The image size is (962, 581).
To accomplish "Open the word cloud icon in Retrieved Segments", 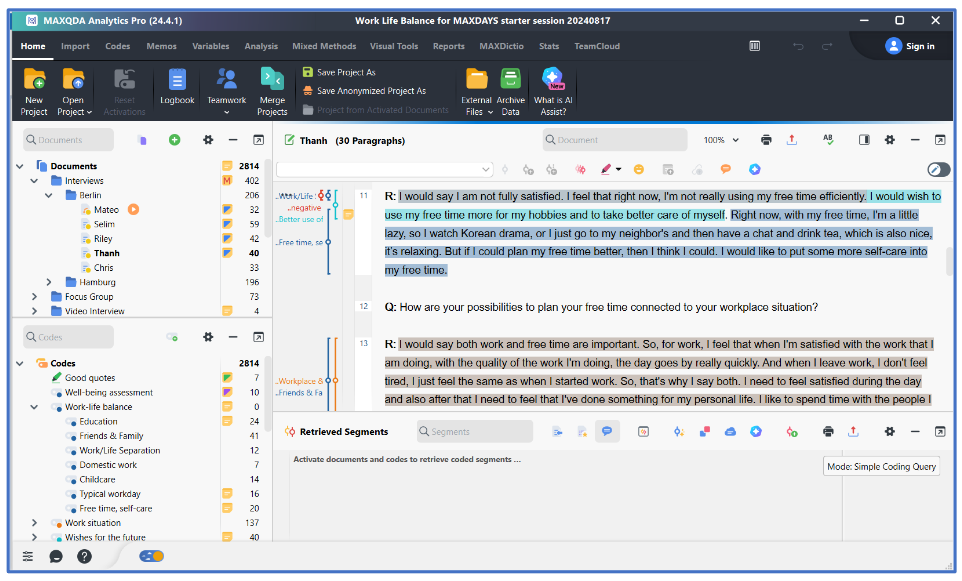I will (x=730, y=432).
